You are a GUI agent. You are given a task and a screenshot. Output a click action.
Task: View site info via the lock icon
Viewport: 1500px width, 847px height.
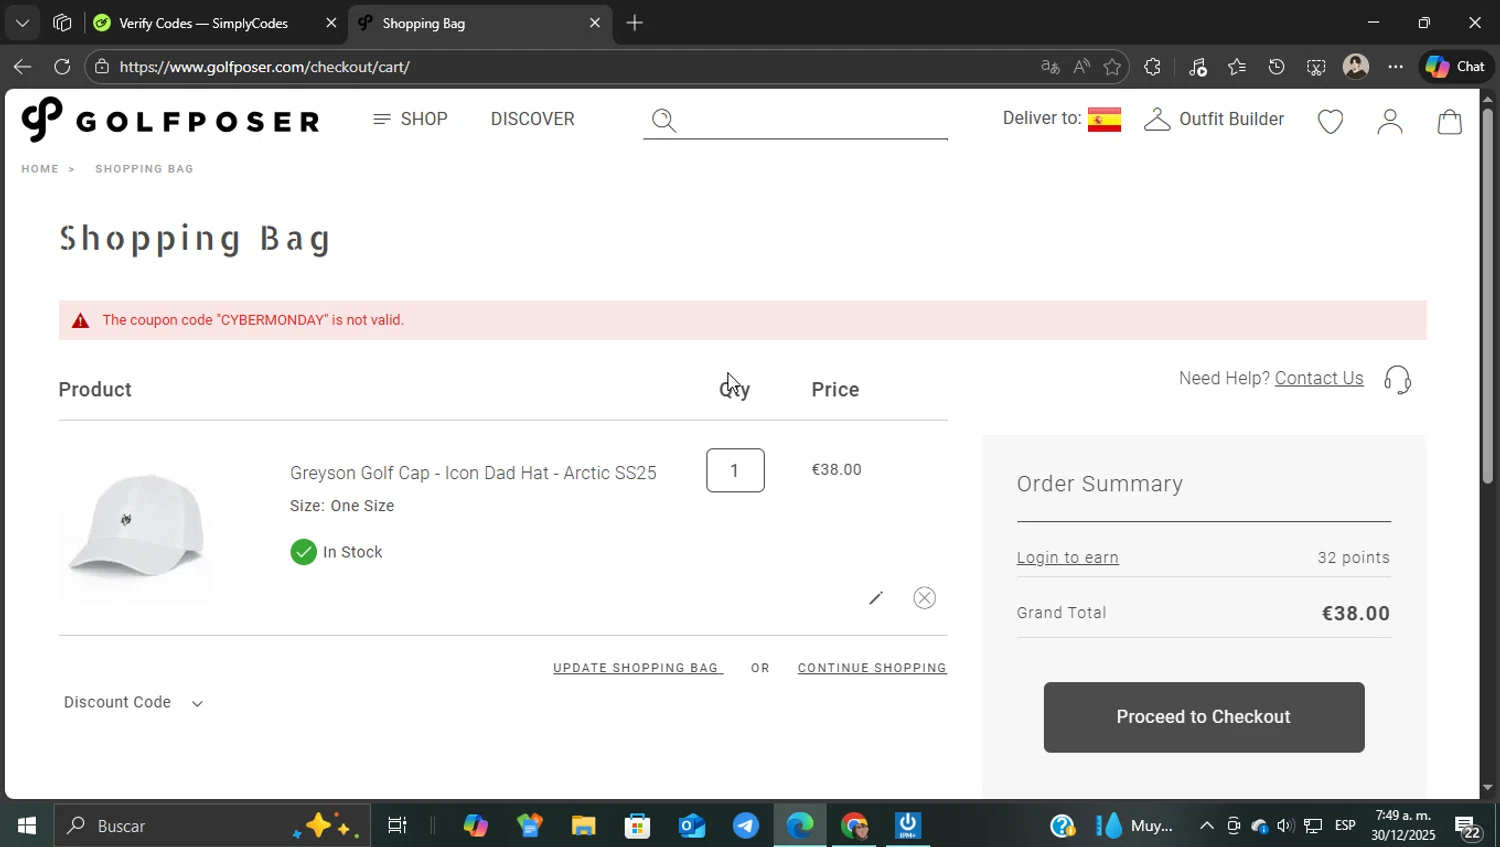(101, 67)
